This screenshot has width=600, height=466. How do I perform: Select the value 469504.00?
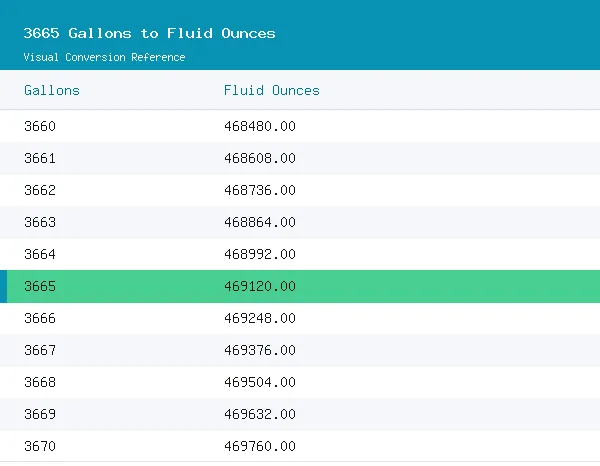260,382
